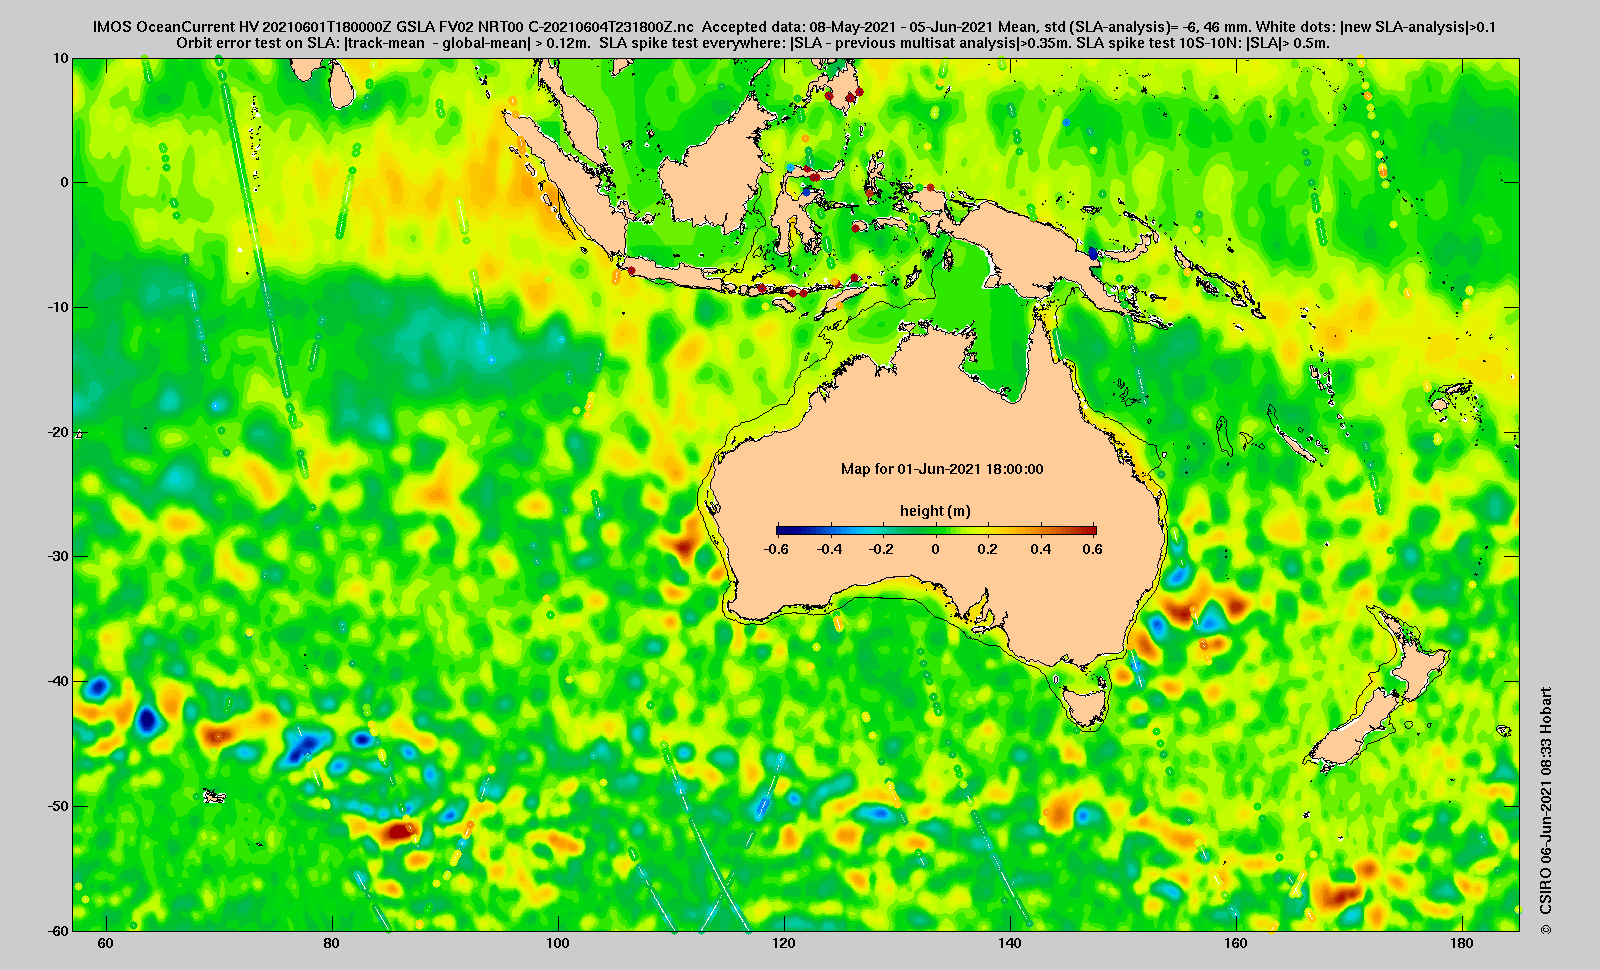Click the longitude axis label 180
This screenshot has height=970, width=1600.
[1462, 944]
